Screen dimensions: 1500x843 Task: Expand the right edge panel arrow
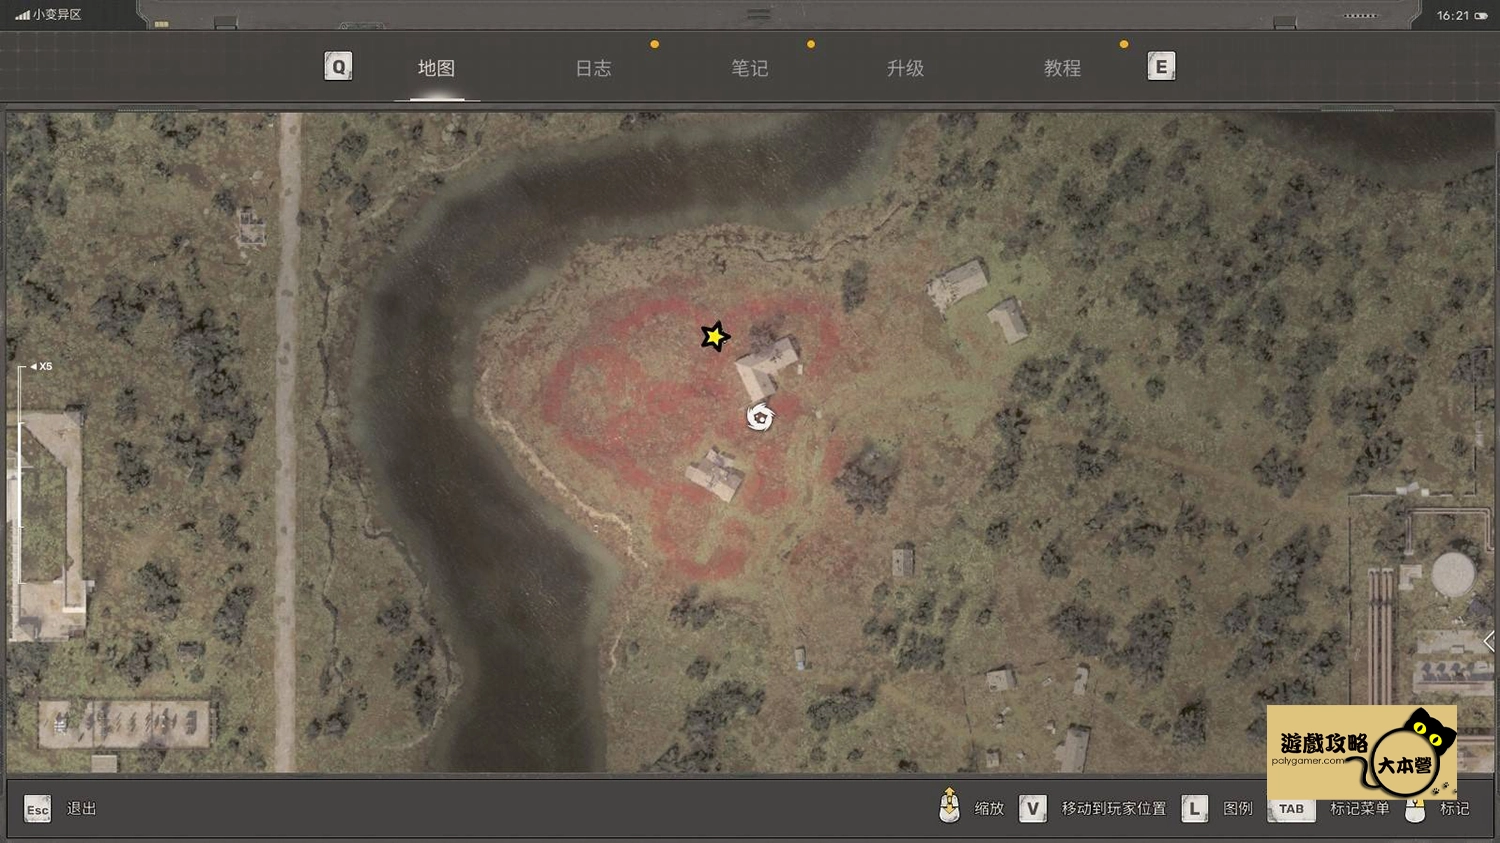click(x=1489, y=641)
